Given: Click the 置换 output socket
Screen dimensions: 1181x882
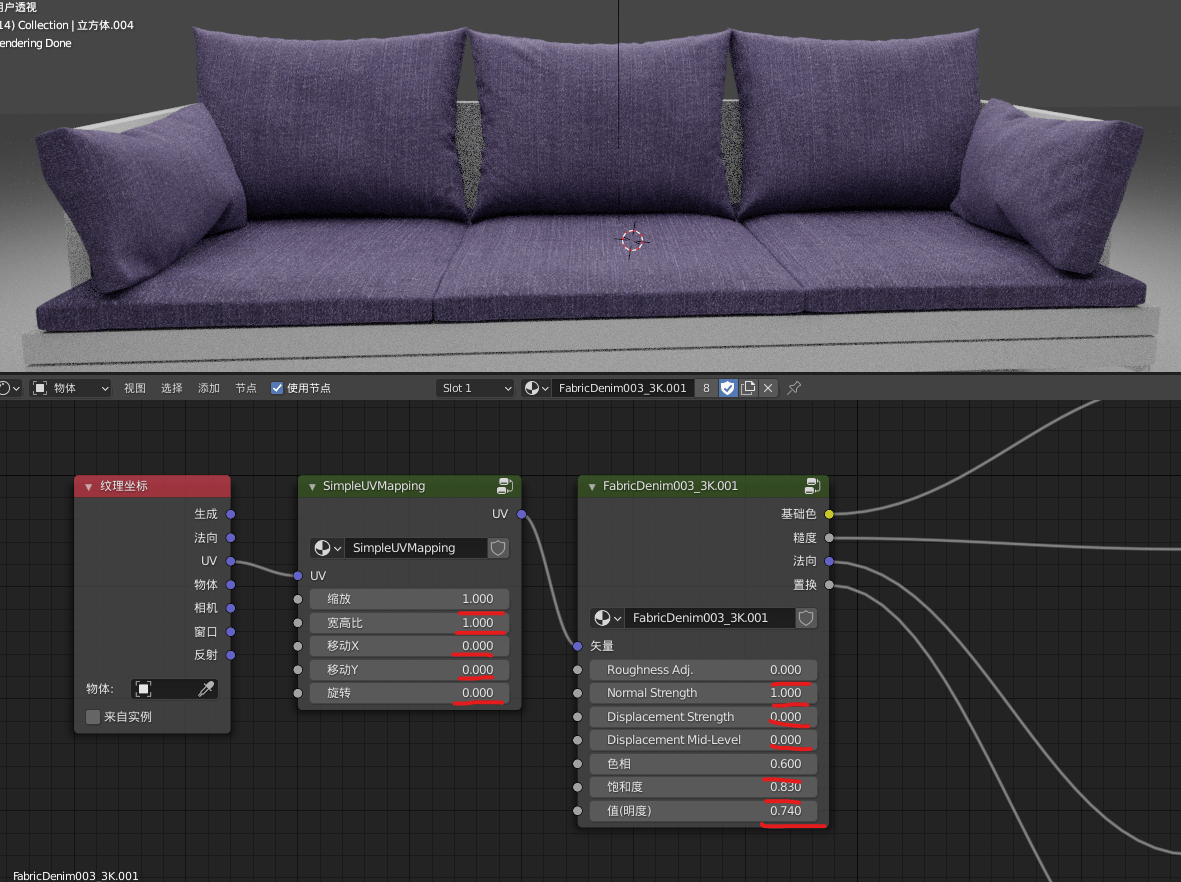Looking at the screenshot, I should pos(829,584).
